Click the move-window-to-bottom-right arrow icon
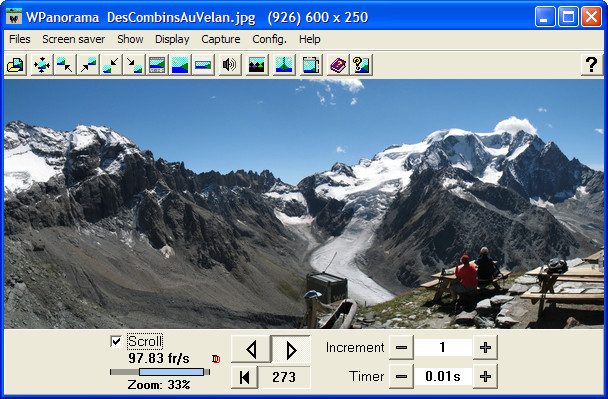This screenshot has height=399, width=608. pos(134,65)
